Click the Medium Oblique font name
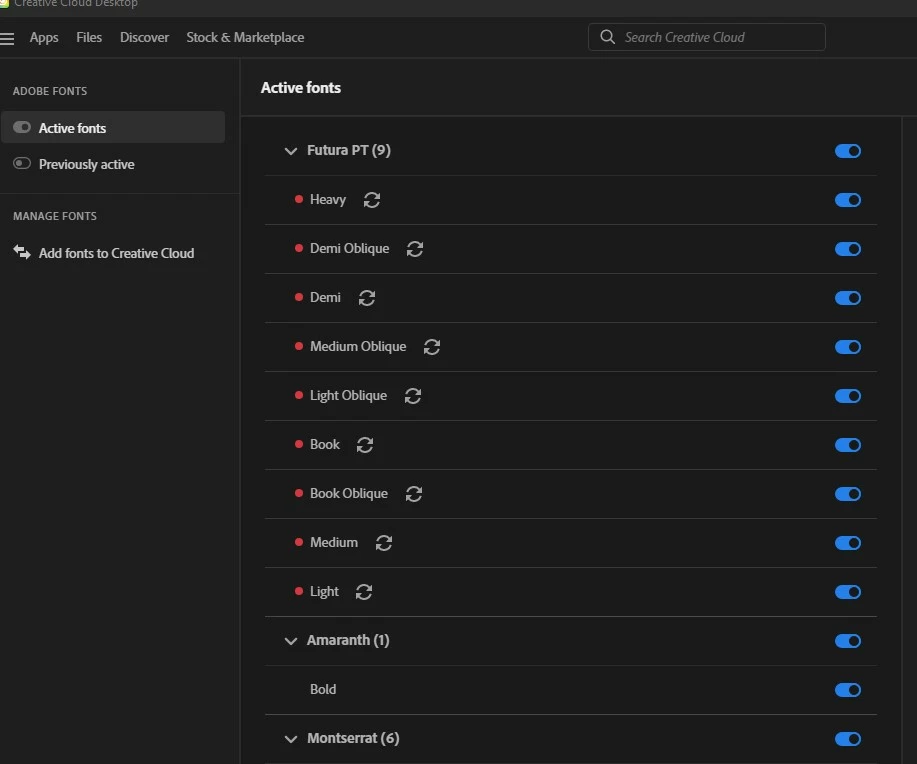The height and width of the screenshot is (764, 917). point(358,346)
